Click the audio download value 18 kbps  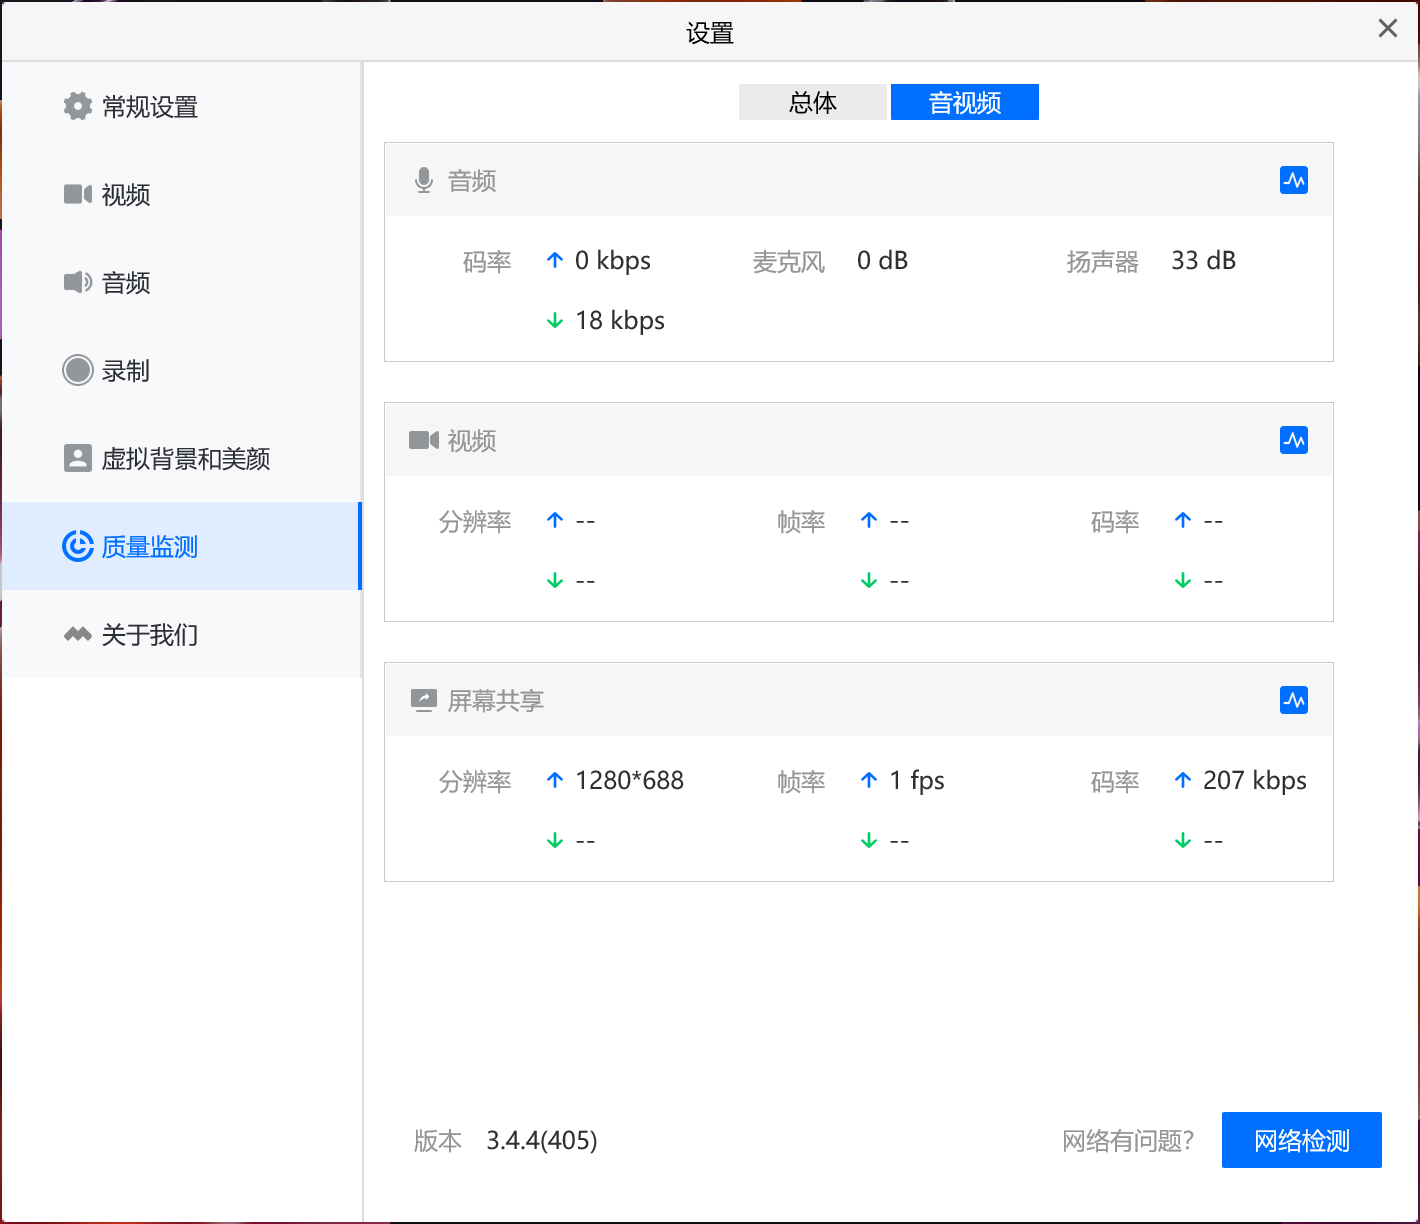pos(620,321)
